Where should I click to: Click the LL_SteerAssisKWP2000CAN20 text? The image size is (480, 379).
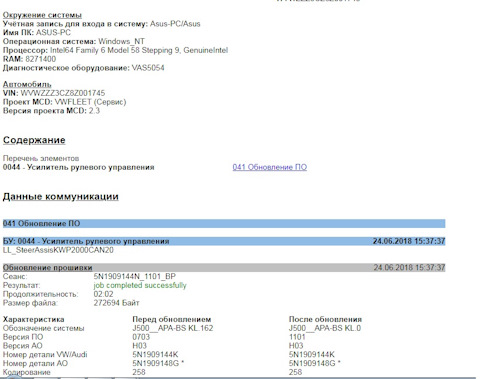tap(58, 250)
